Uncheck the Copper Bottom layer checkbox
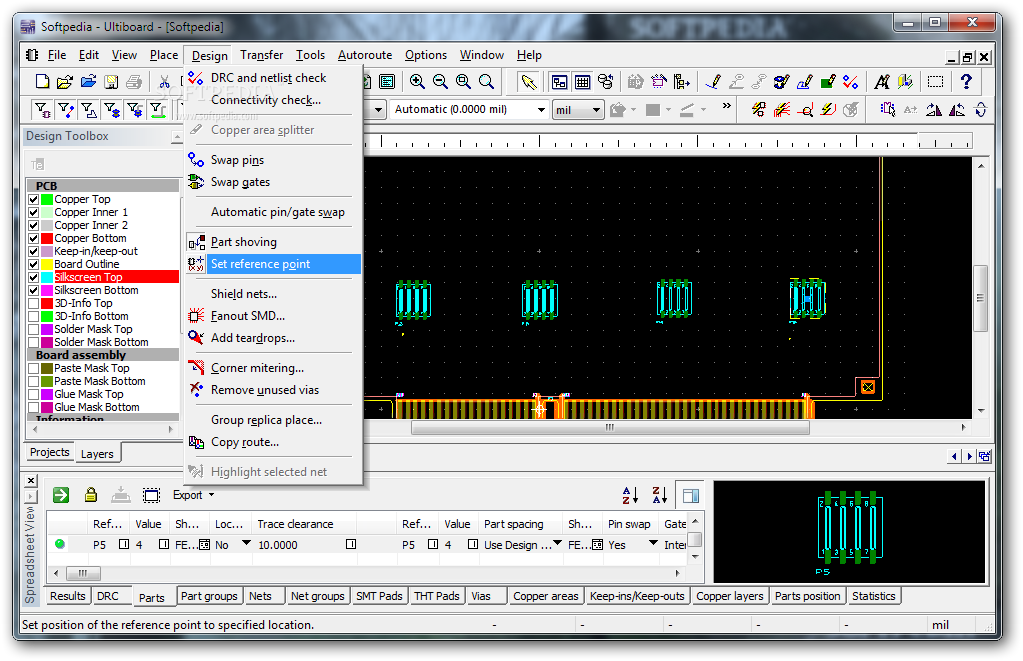Screen dimensions: 1023x661 click(x=34, y=238)
